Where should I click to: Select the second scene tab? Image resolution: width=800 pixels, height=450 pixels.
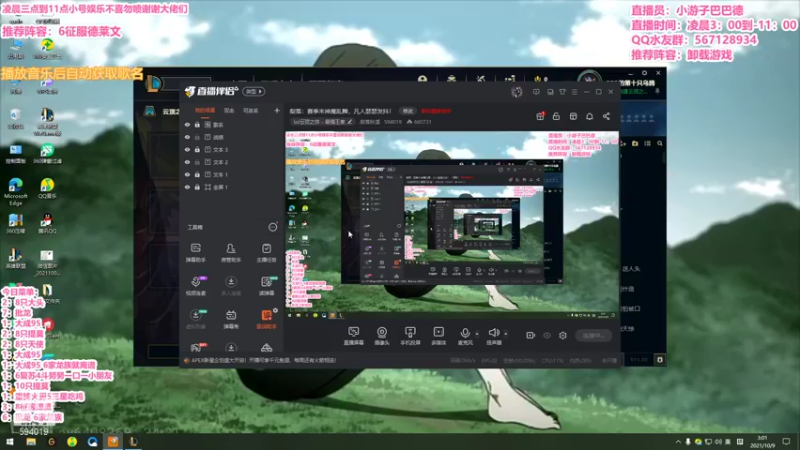(229, 110)
